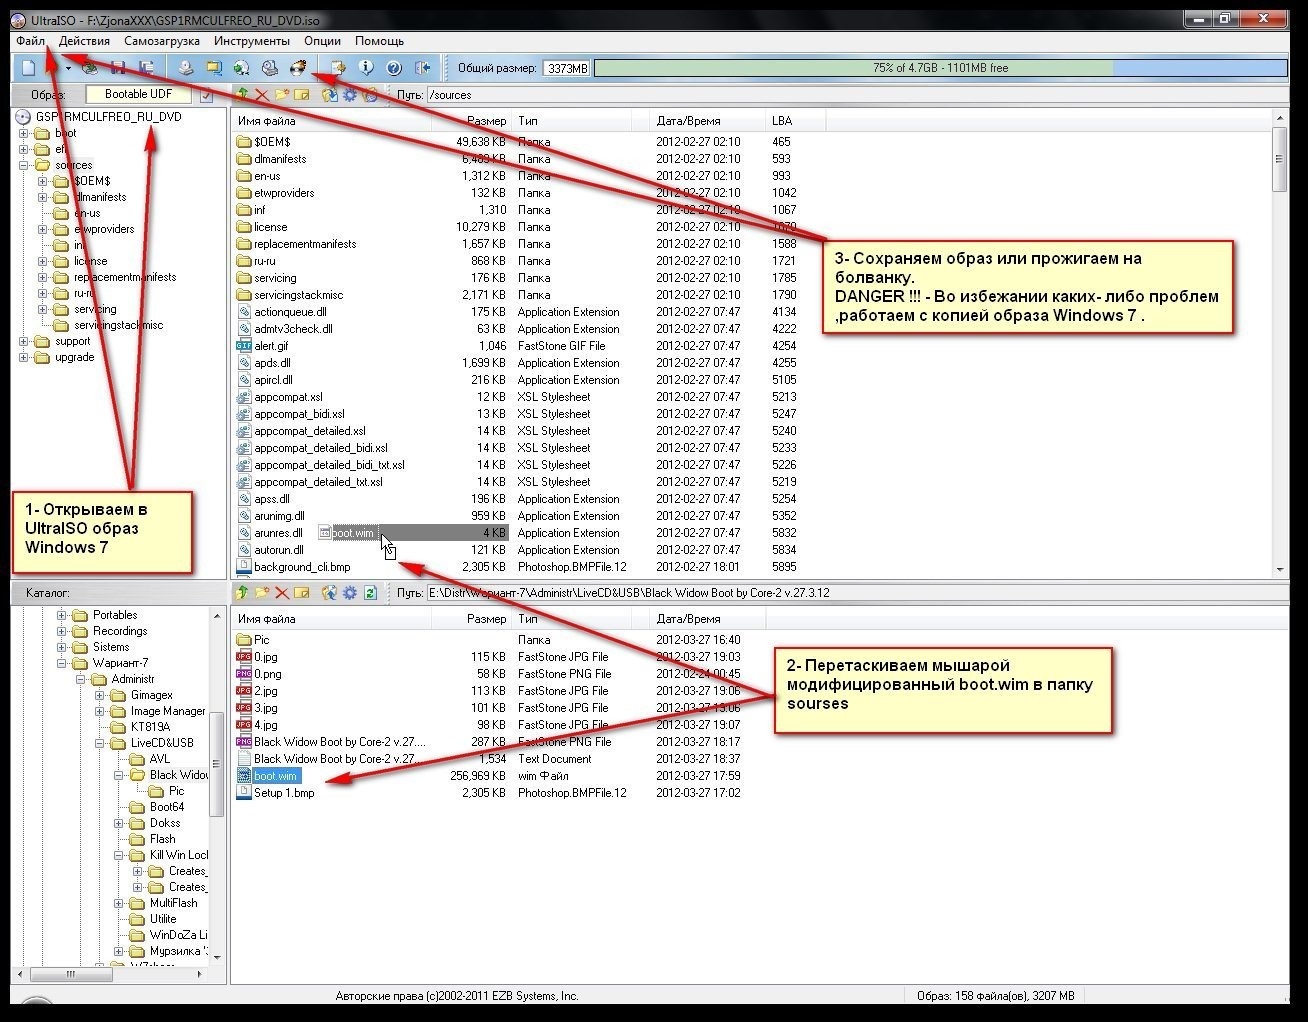Click the red Delete icon in the image pane
Viewport: 1308px width, 1022px height.
coord(262,94)
